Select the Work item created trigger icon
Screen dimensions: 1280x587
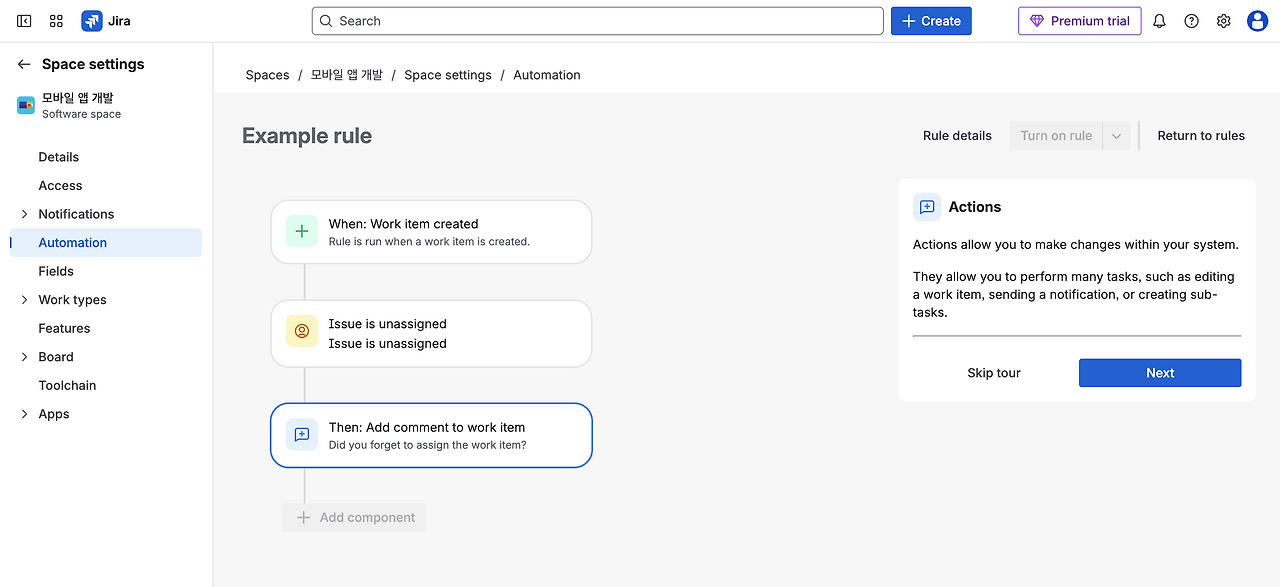[302, 231]
